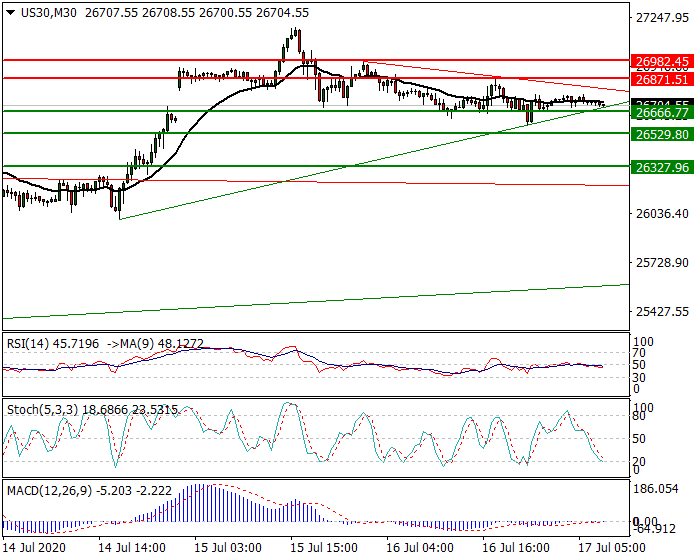Click the RSI scale value 30
Image resolution: width=700 pixels, height=560 pixels.
point(640,378)
